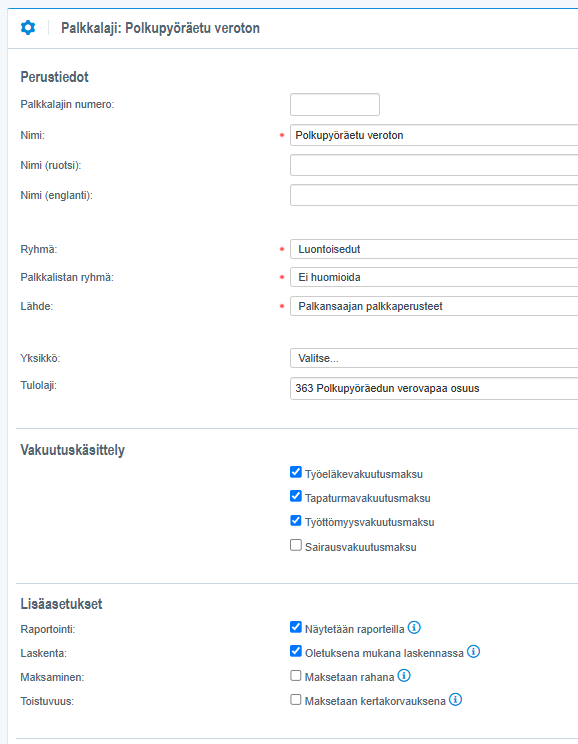The image size is (578, 744).
Task: Click the Tulolaji field with 363 Polkupyöräedun
Action: 434,389
